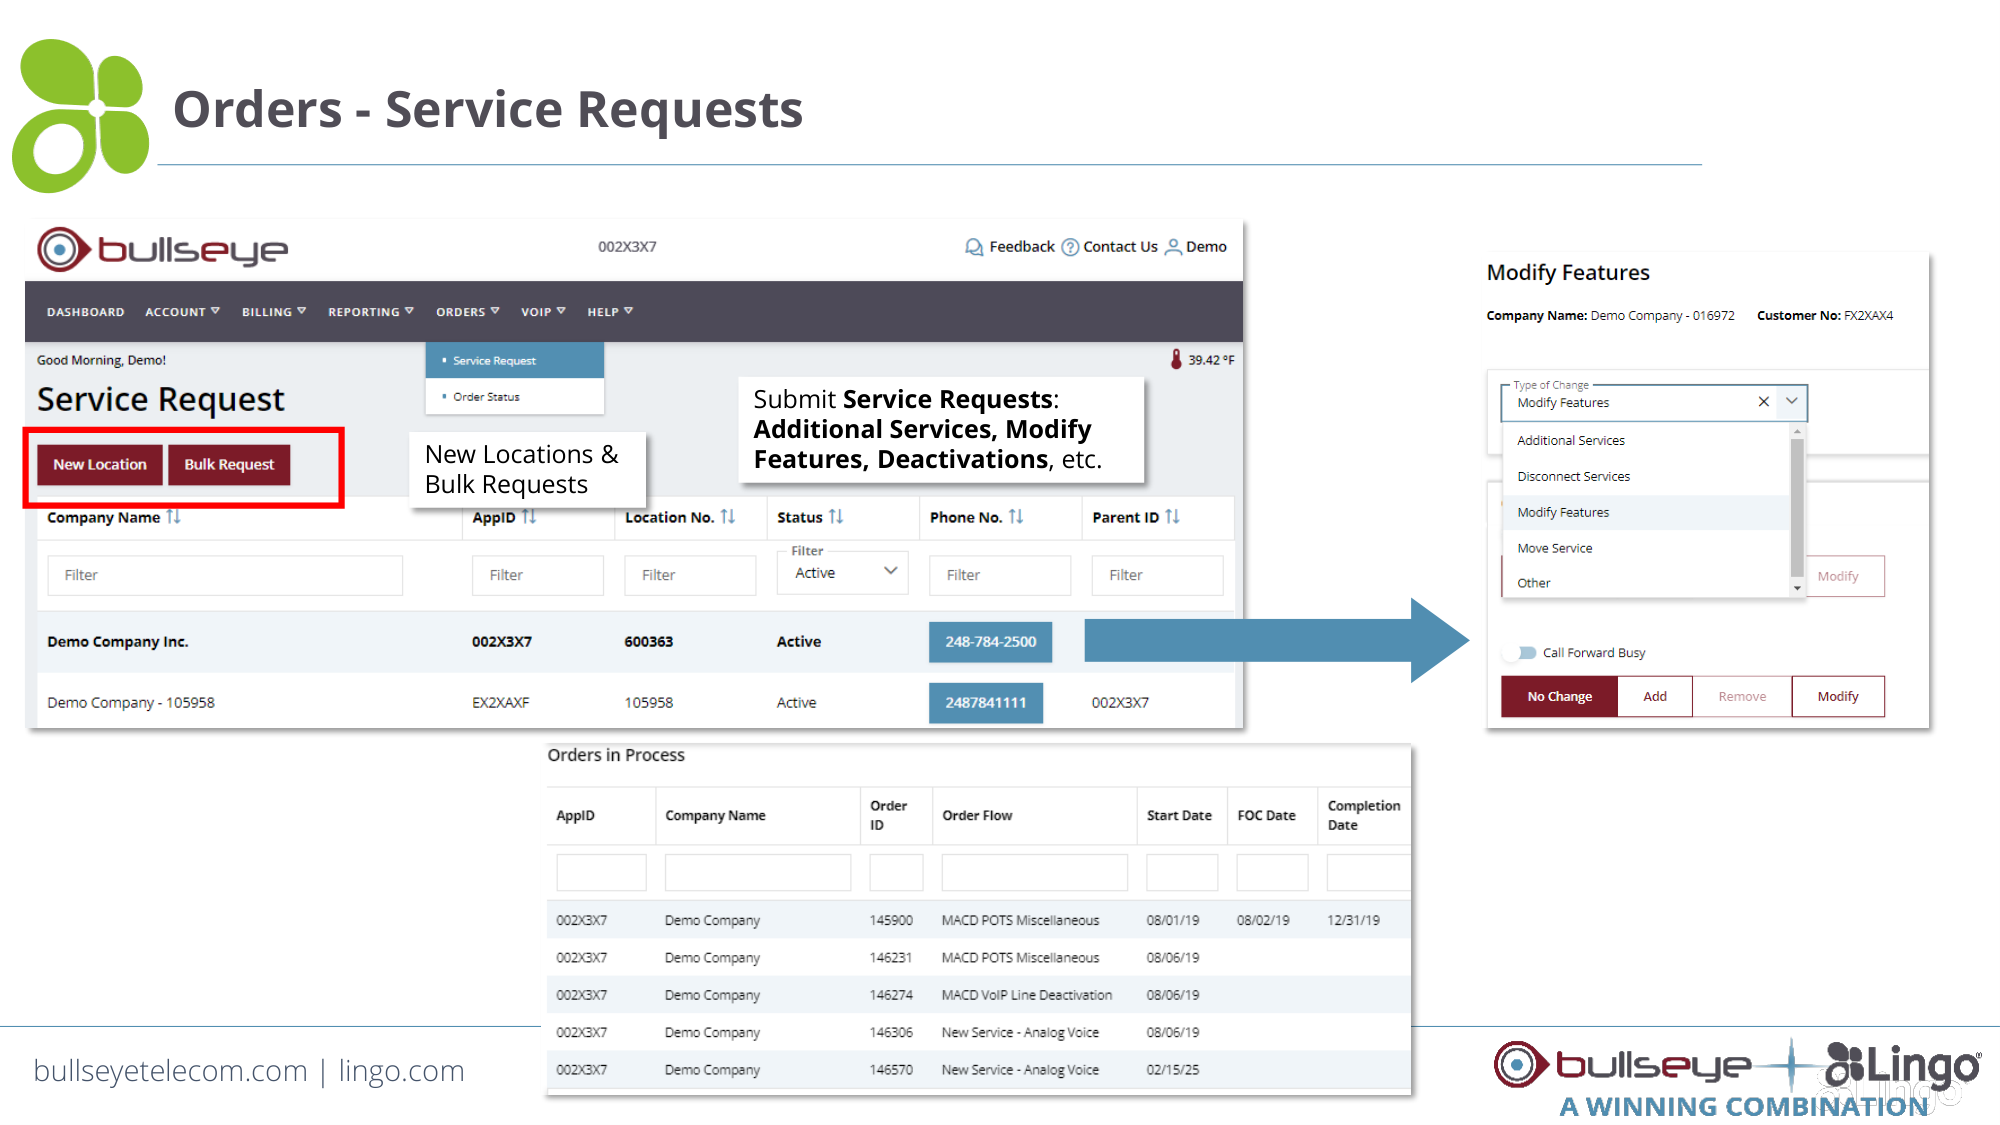Select Order Status from Orders submenu
Viewport: 2000px width, 1125px height.
point(515,397)
